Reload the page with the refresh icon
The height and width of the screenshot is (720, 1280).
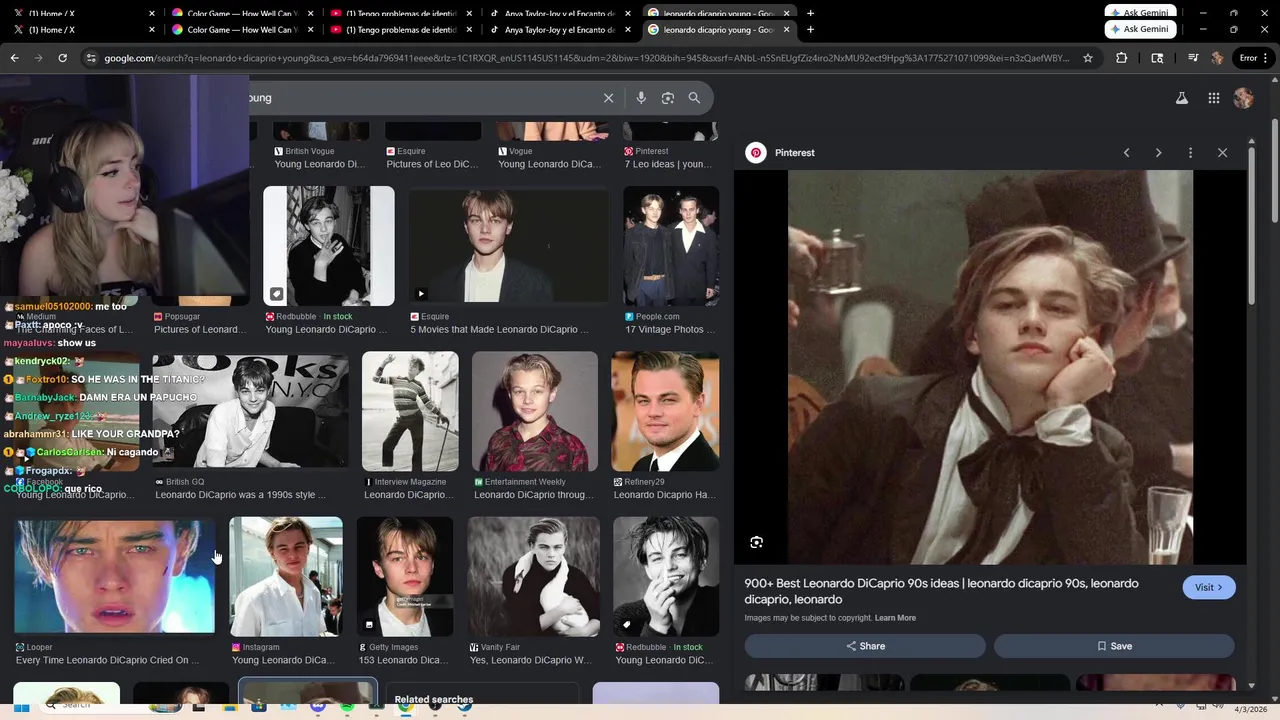click(x=62, y=58)
